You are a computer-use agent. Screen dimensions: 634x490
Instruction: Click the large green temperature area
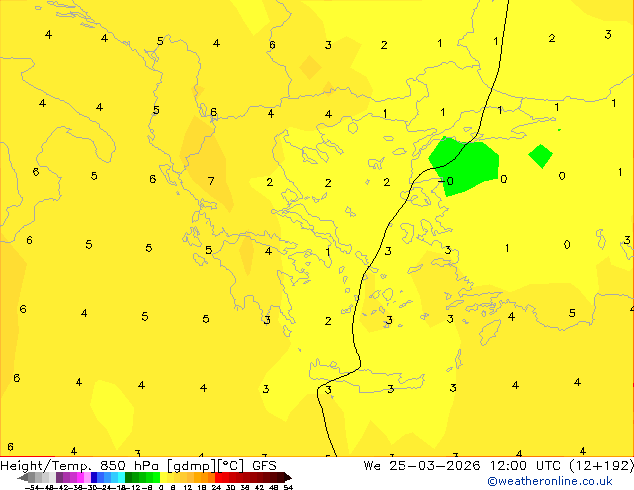465,160
